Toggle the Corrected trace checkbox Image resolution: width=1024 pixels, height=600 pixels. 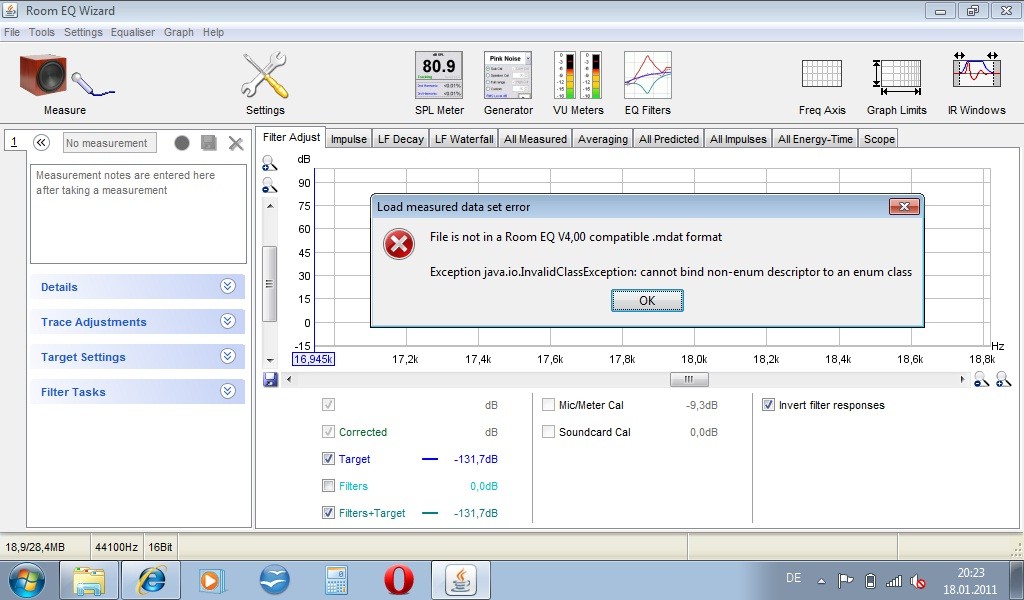[328, 432]
